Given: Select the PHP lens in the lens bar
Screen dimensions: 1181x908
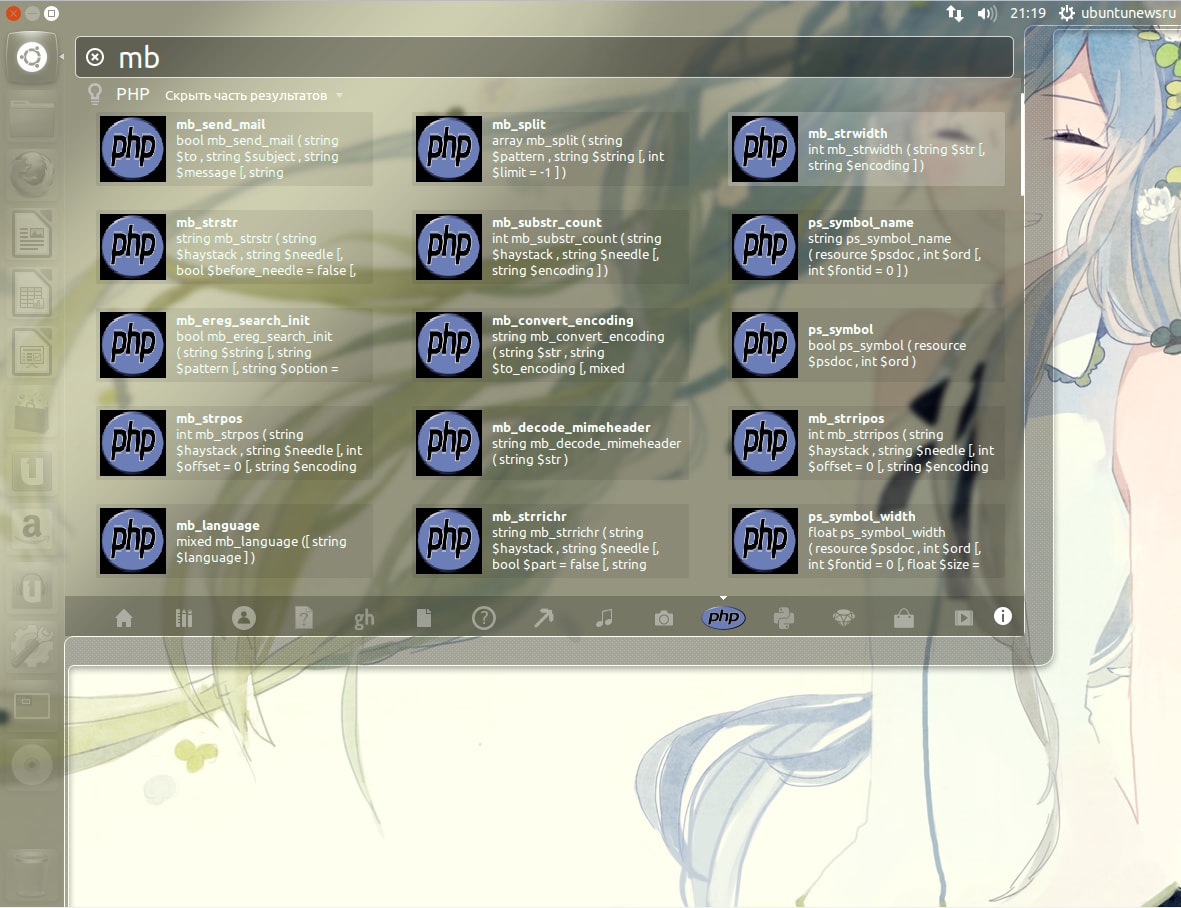Looking at the screenshot, I should click(723, 617).
